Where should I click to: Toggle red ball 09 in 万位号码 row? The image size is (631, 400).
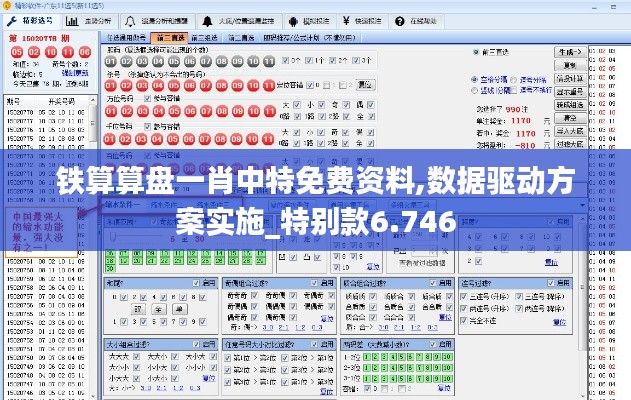[238, 111]
